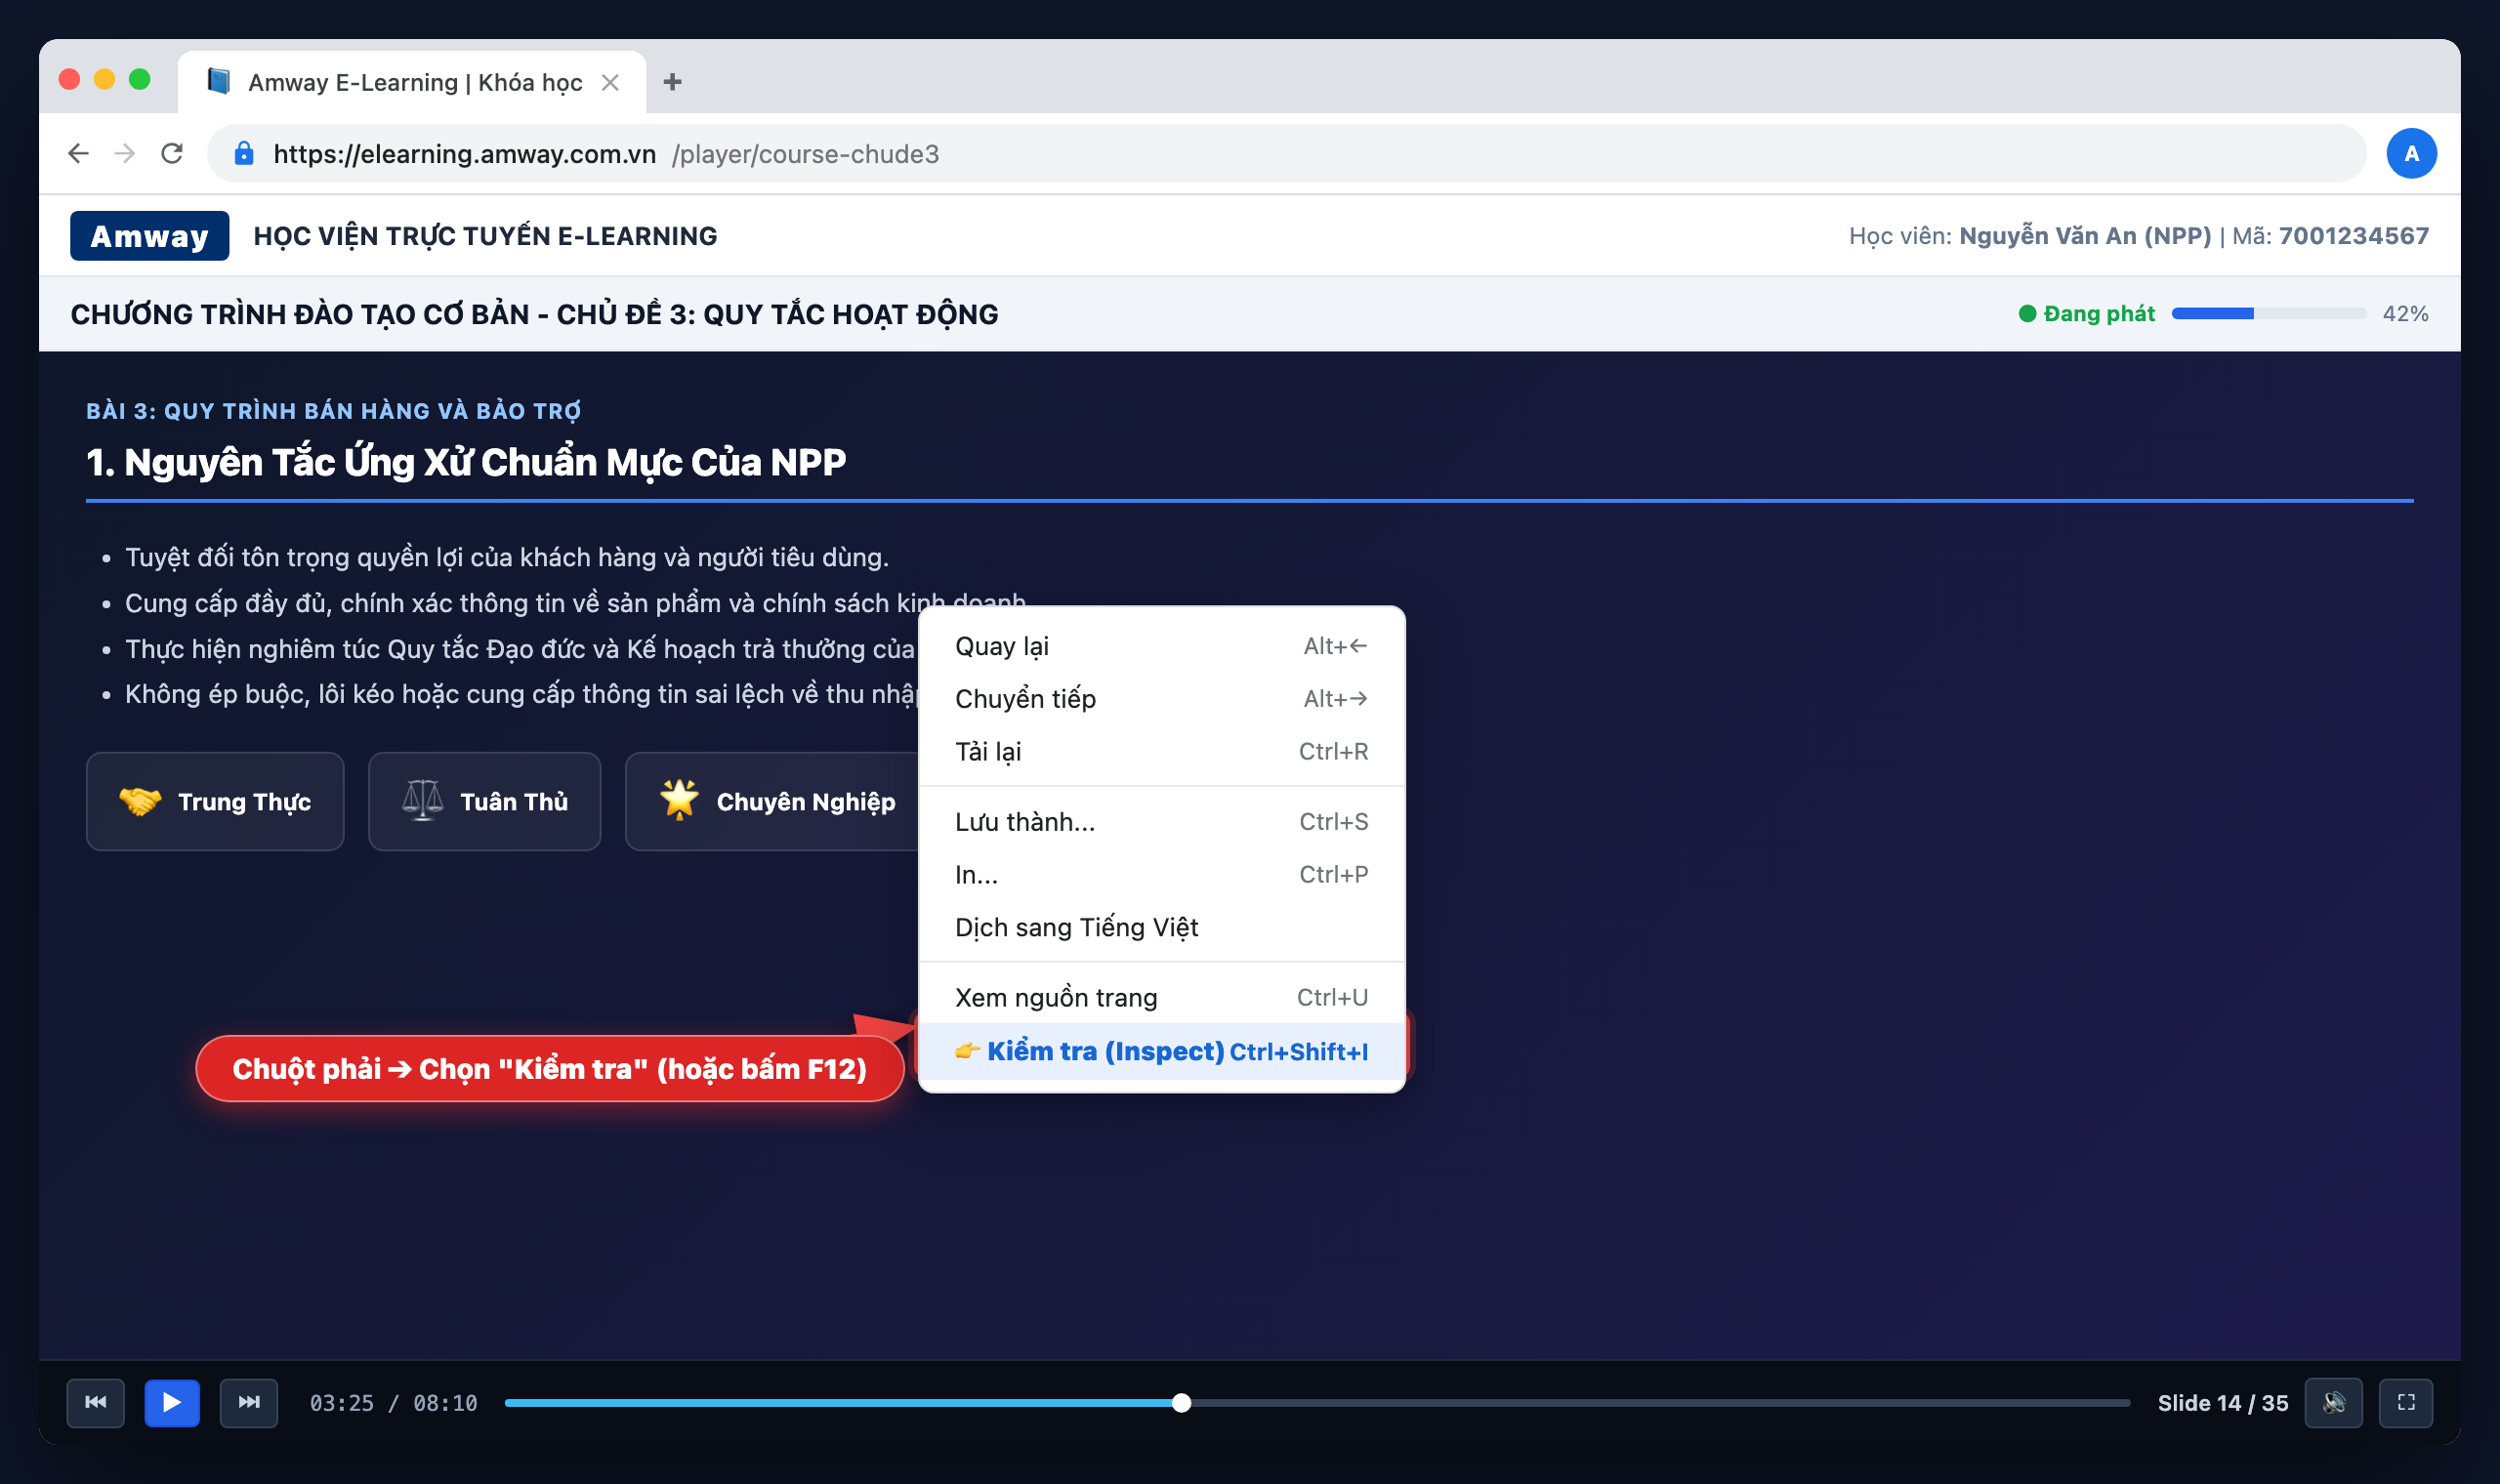
Task: Click the scales icon on Tuân Thủ
Action: click(x=422, y=801)
